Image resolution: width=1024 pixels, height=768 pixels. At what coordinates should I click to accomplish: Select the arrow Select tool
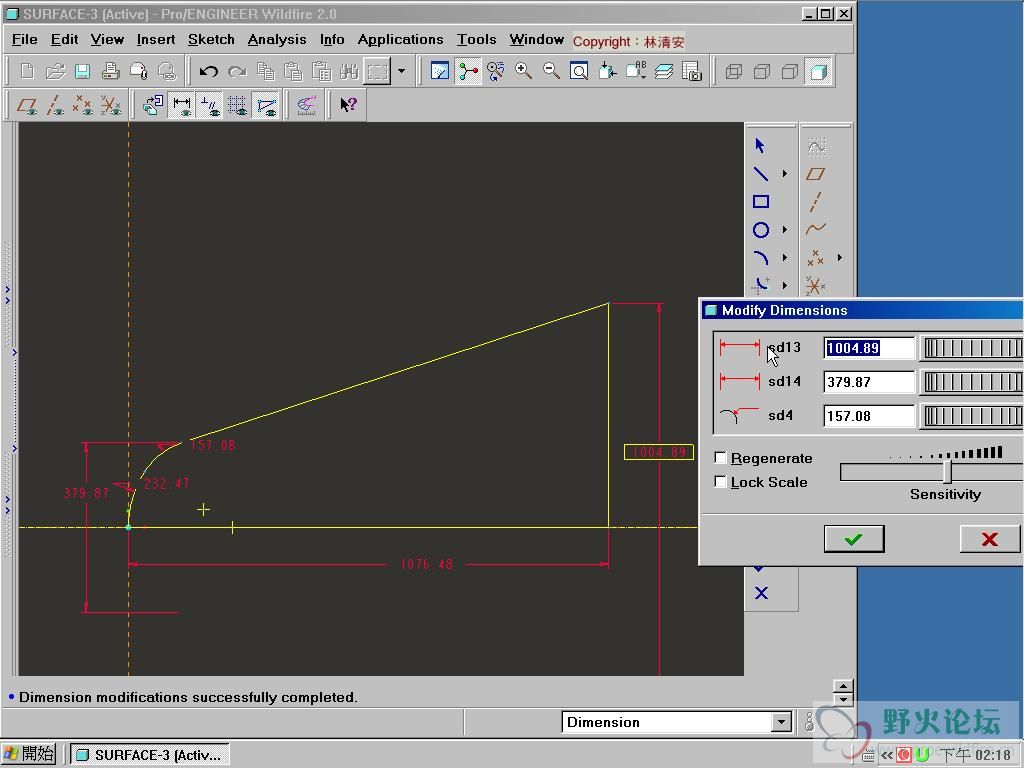click(x=760, y=145)
